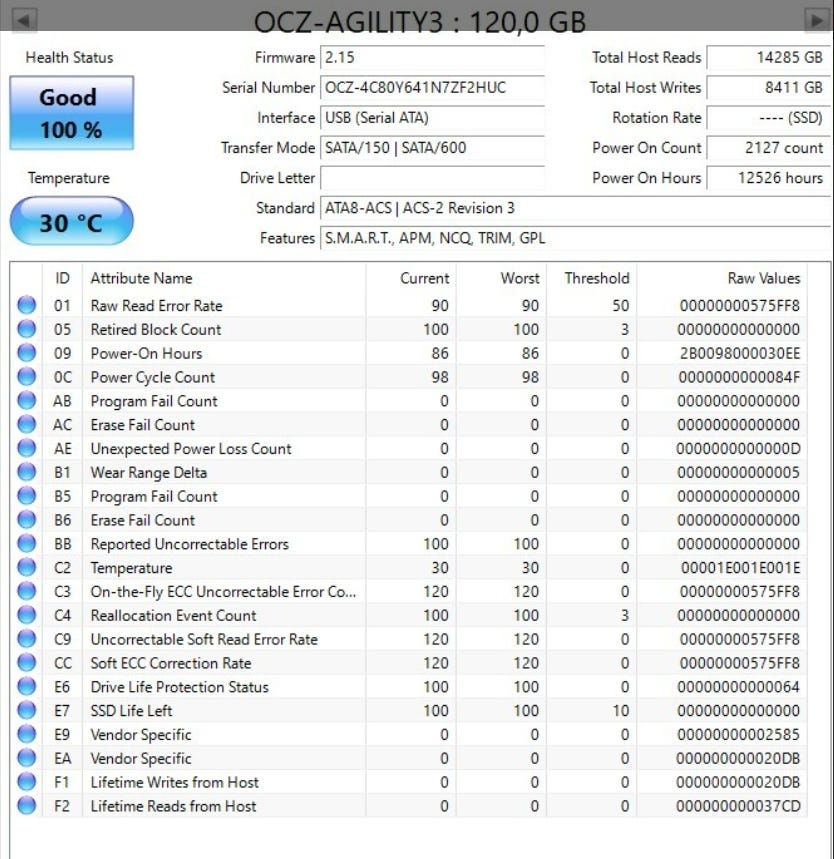This screenshot has width=834, height=859.
Task: Go to previous disk with left arrow
Action: 23,20
